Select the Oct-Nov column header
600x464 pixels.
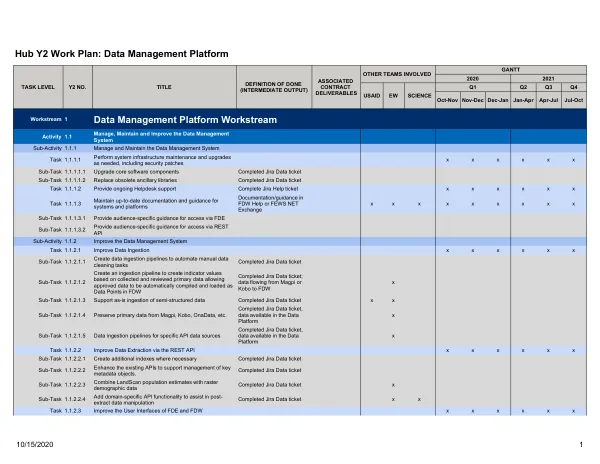(447, 100)
